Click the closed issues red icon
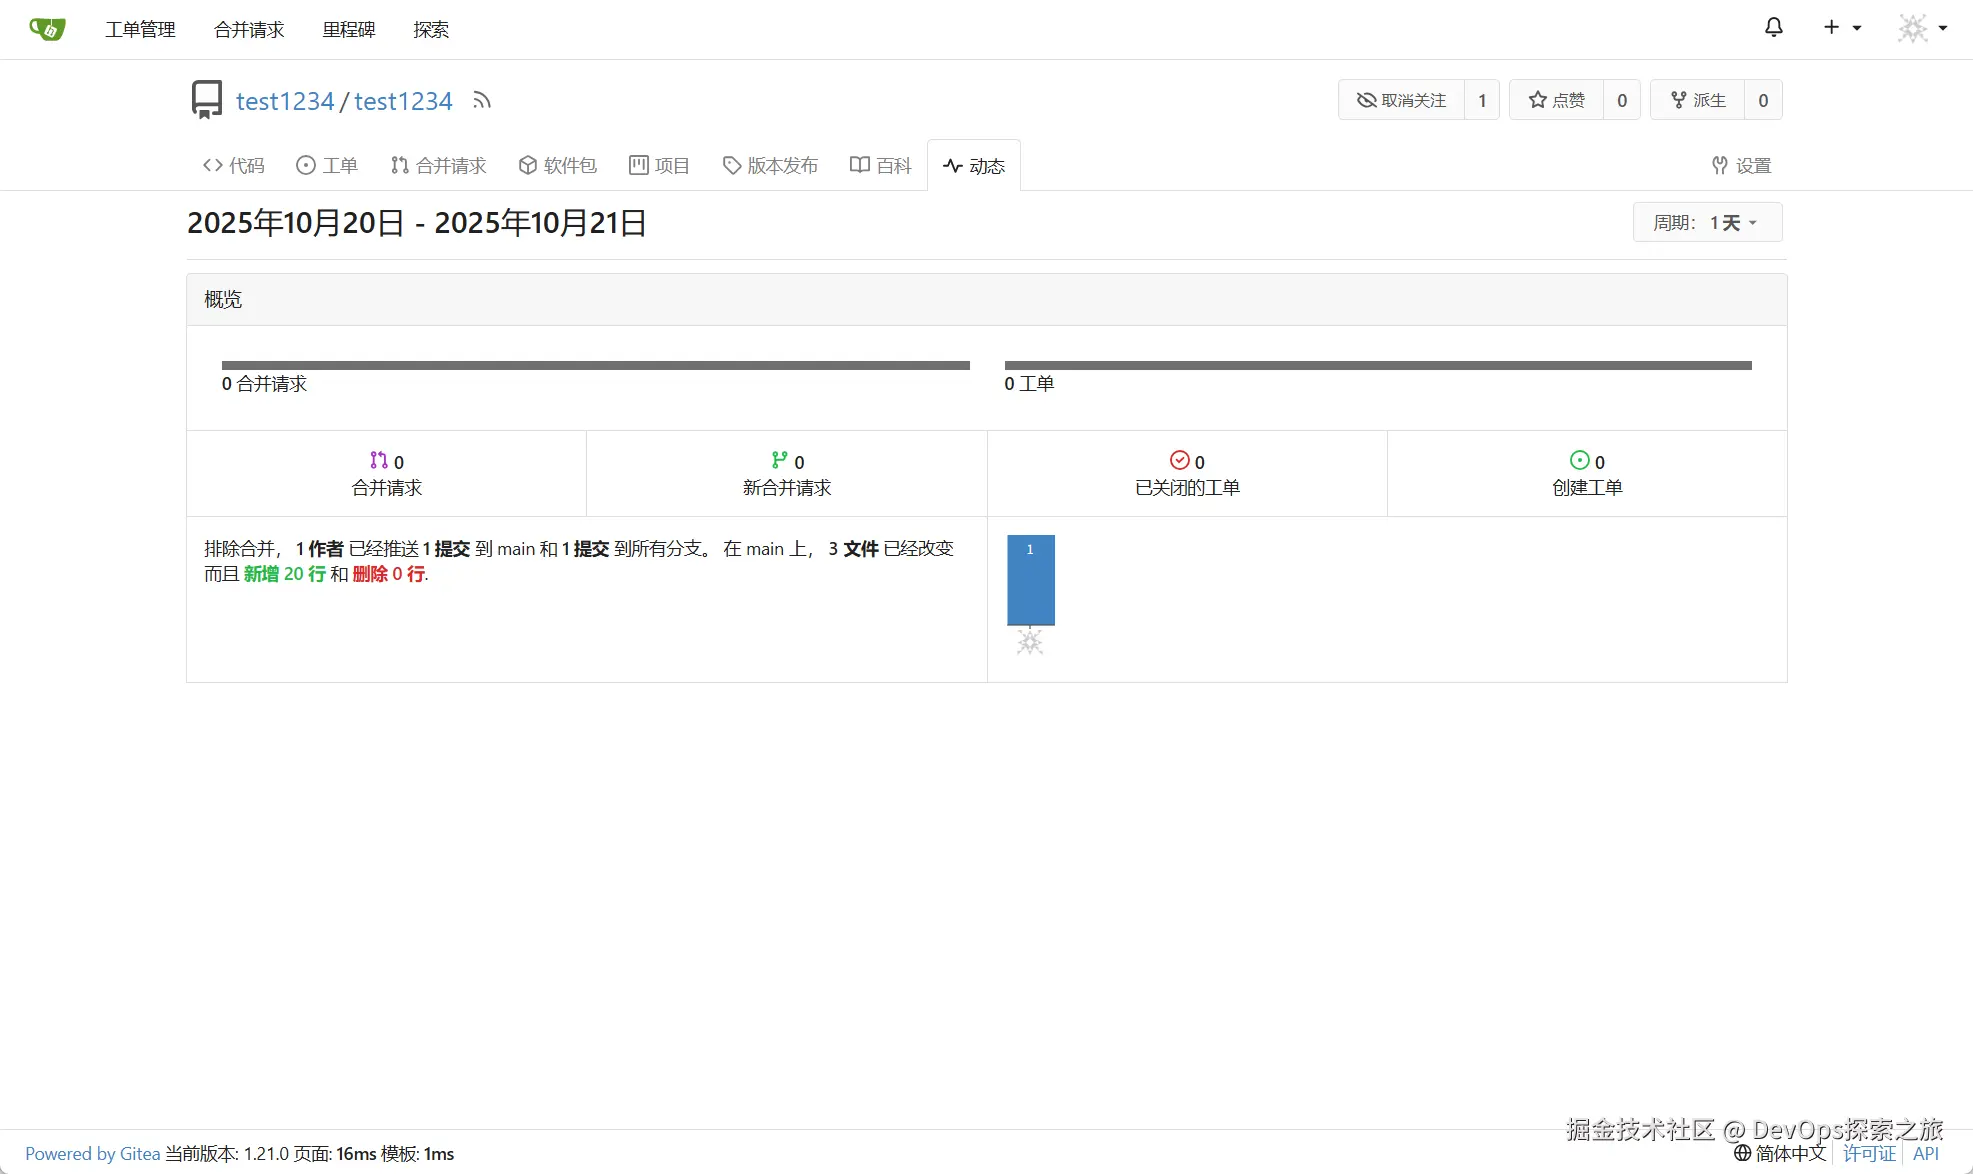 1179,460
